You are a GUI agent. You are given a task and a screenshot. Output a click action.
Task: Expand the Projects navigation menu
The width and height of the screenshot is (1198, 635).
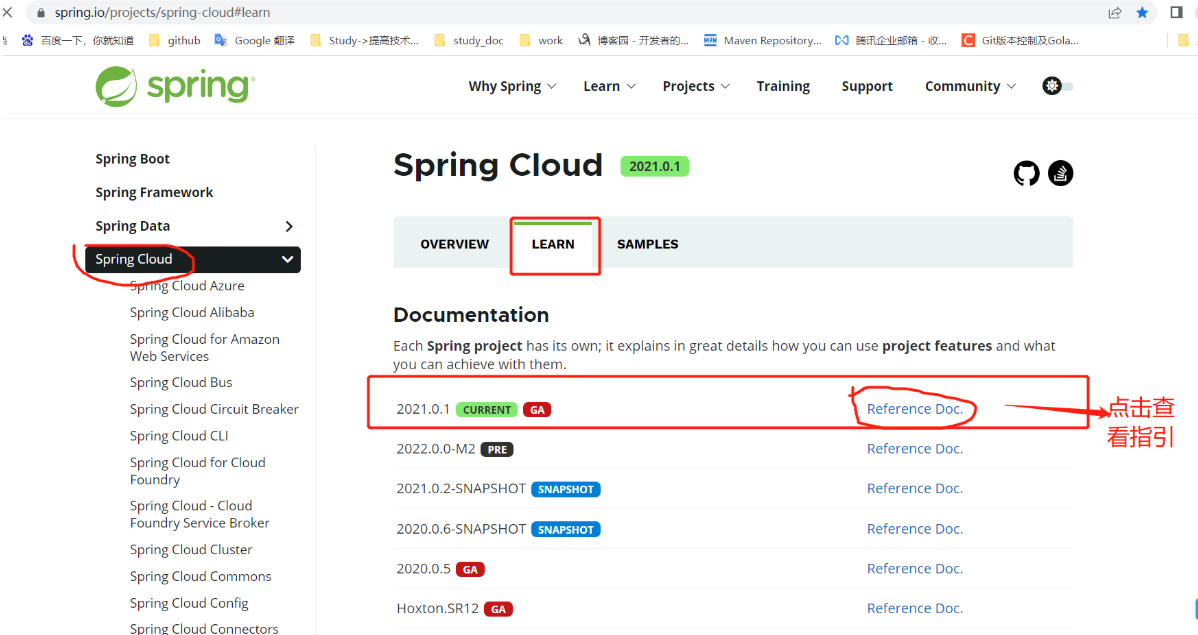point(696,86)
